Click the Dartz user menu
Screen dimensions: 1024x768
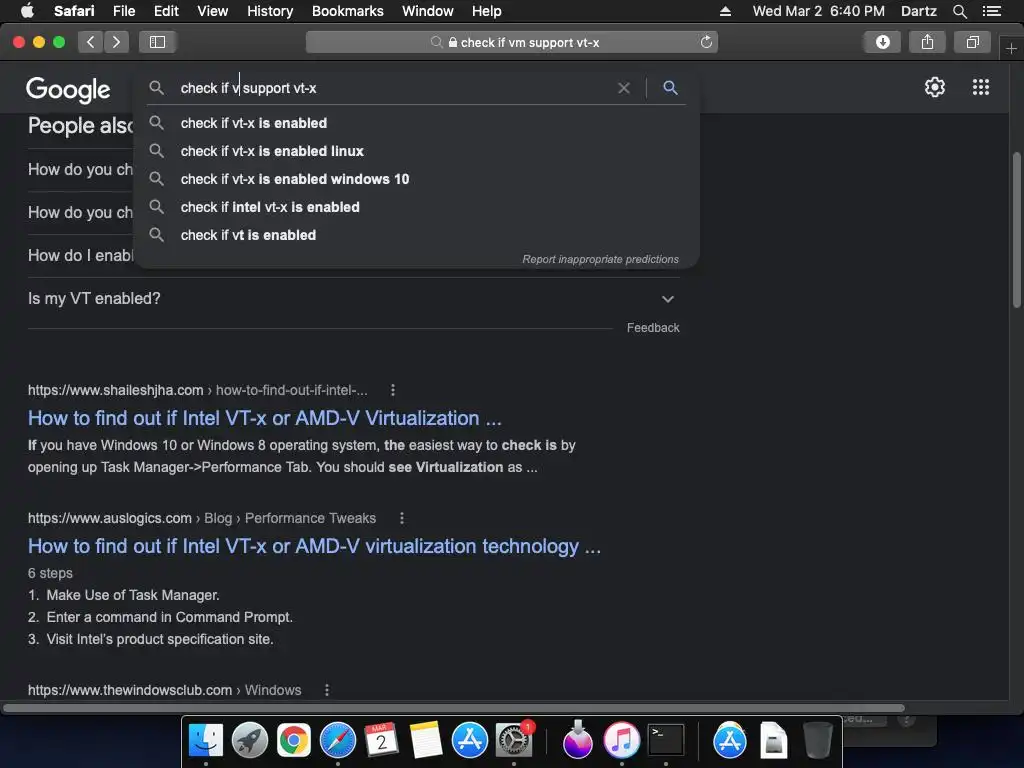[918, 11]
